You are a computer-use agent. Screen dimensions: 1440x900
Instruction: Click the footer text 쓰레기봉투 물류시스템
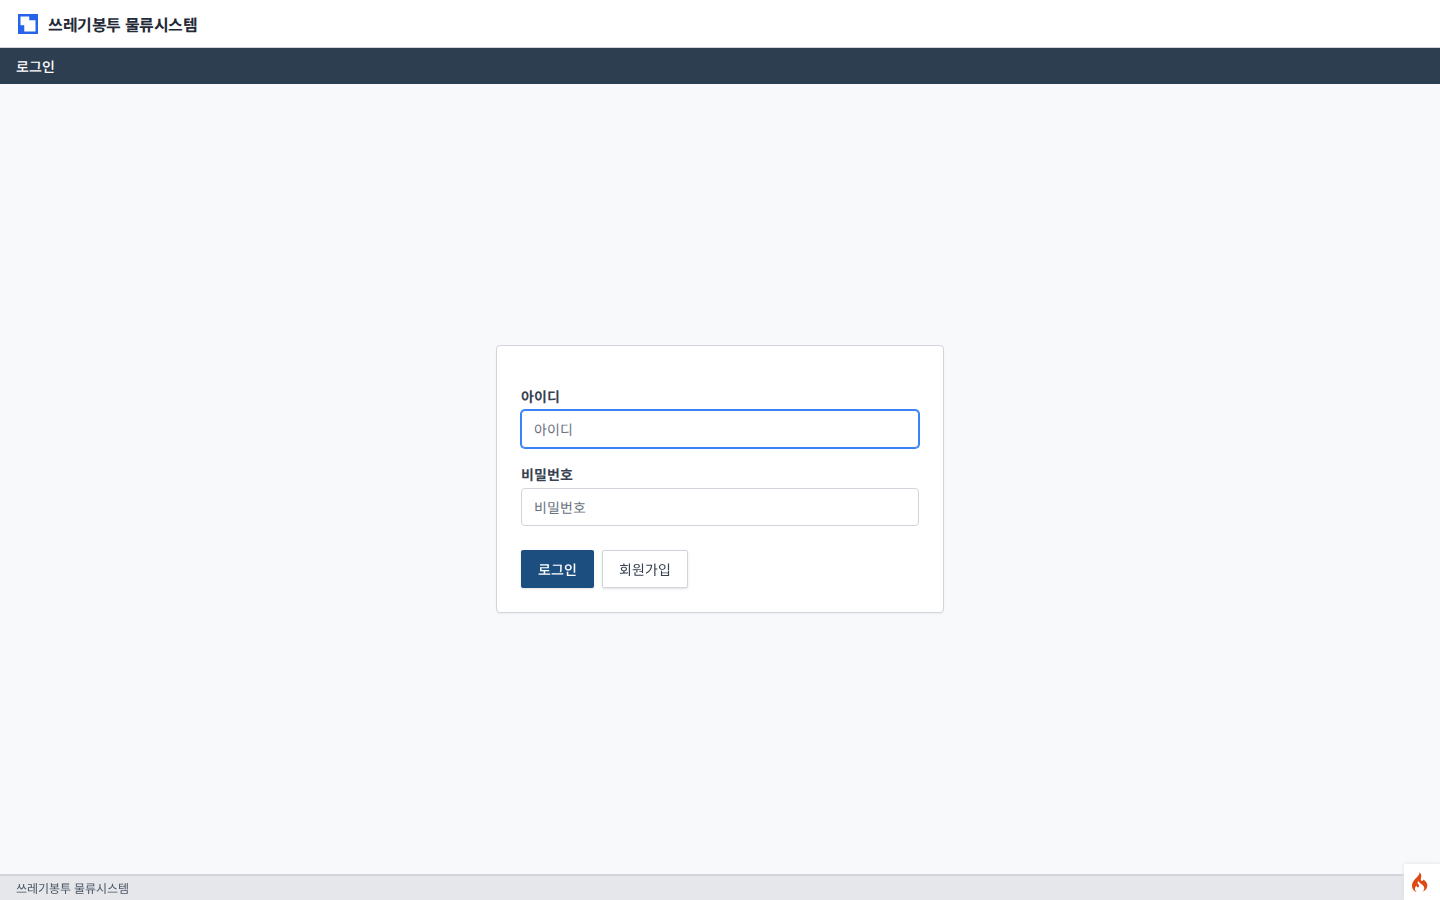pos(72,888)
